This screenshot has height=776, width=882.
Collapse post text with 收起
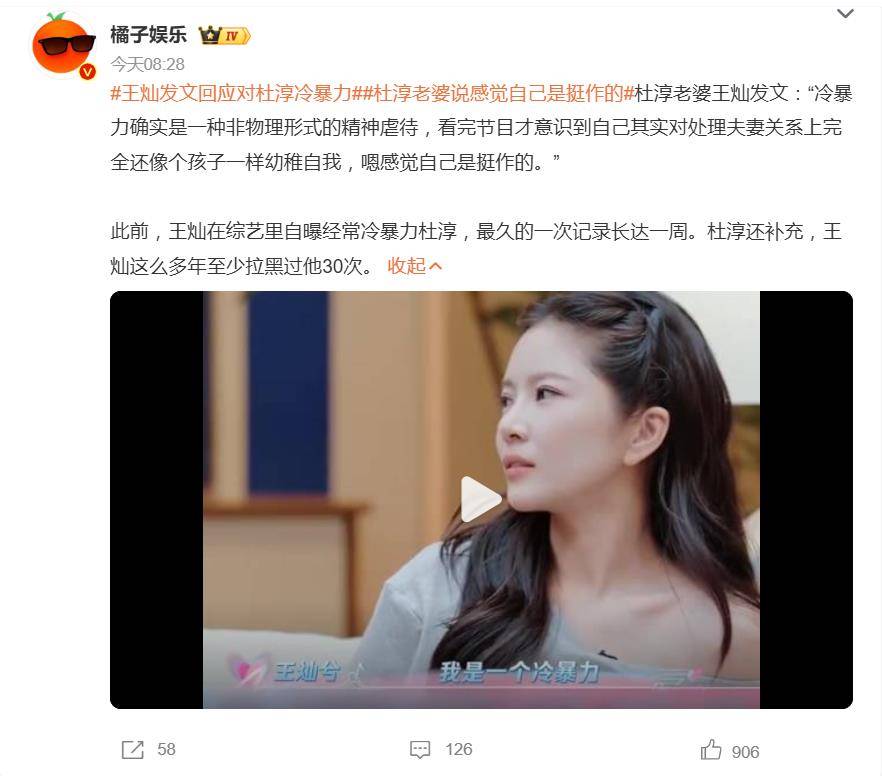[415, 266]
